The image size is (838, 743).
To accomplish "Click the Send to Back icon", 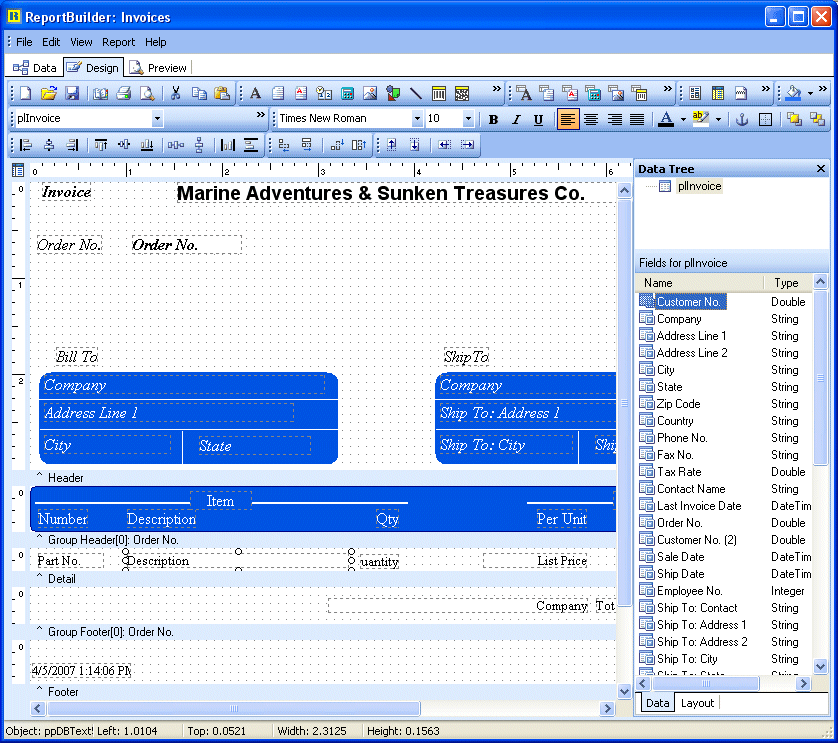I will 817,119.
